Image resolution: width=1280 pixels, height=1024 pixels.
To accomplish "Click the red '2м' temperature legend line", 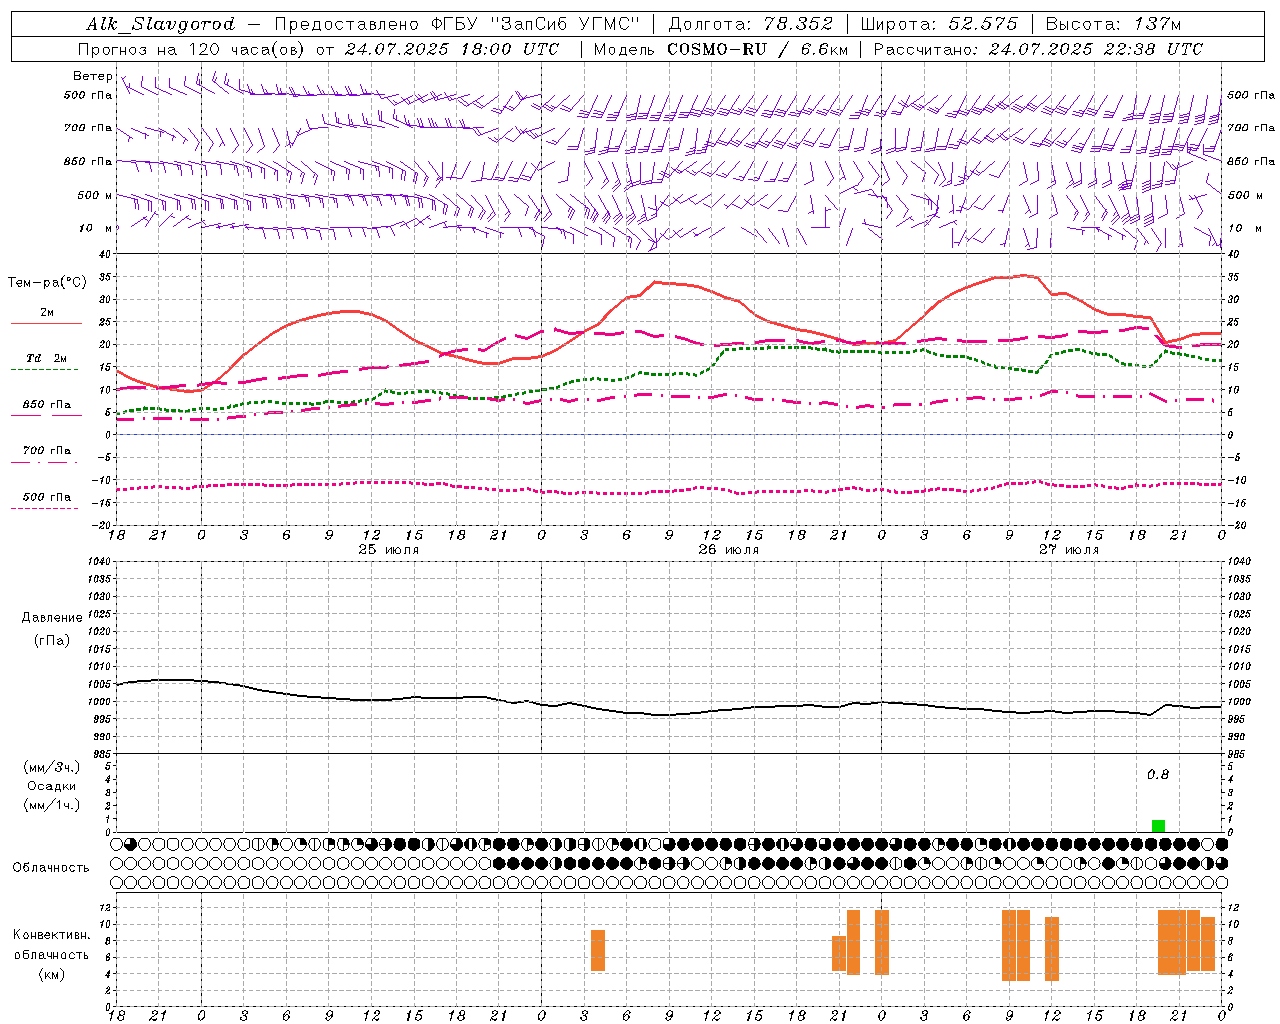I will [x=46, y=323].
